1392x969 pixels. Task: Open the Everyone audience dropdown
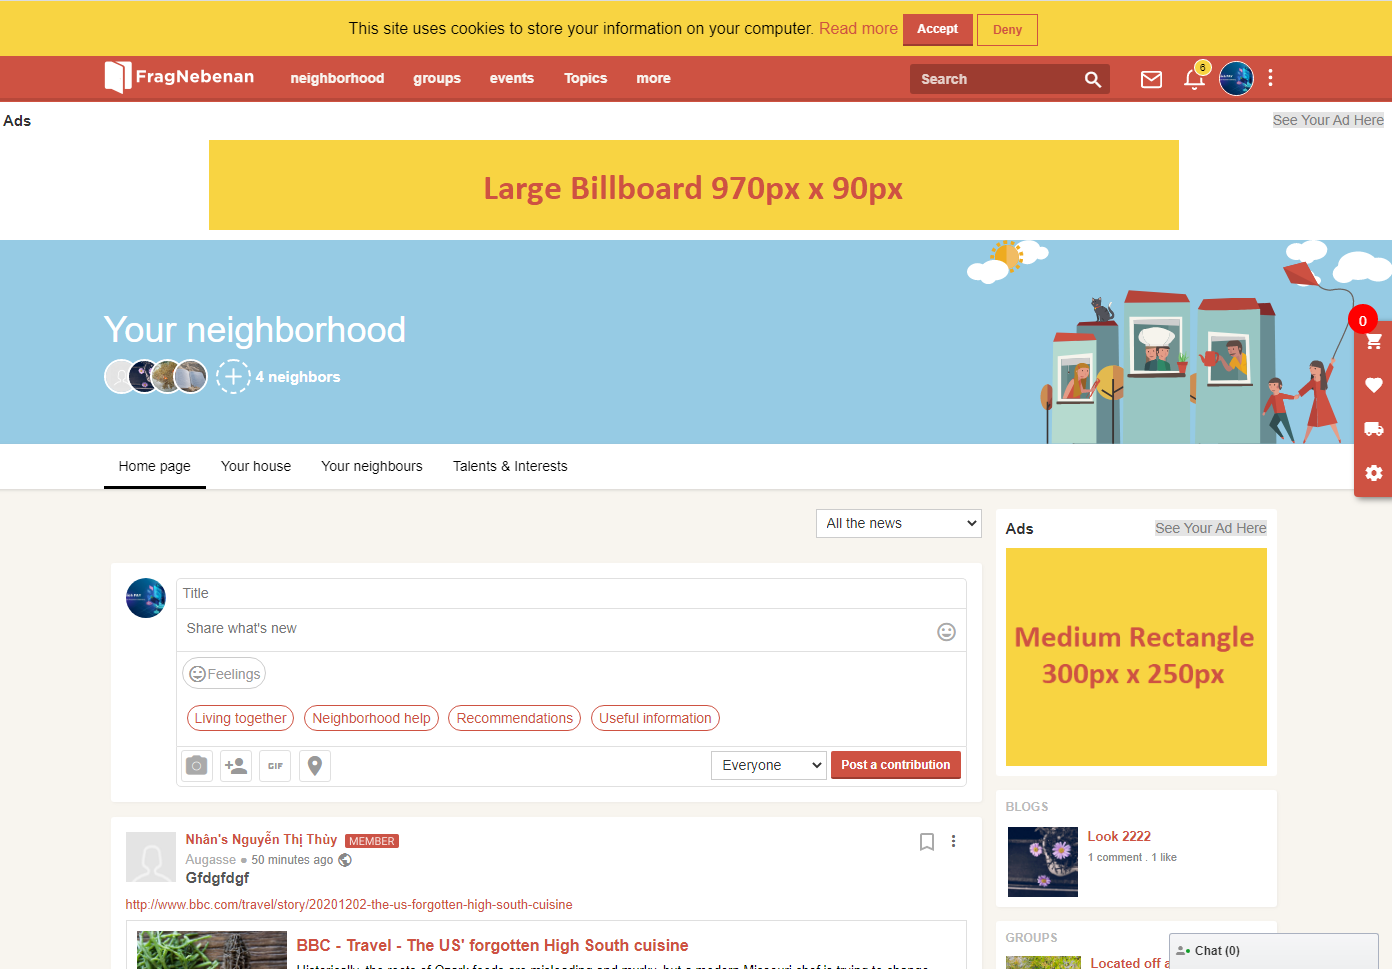pyautogui.click(x=768, y=765)
